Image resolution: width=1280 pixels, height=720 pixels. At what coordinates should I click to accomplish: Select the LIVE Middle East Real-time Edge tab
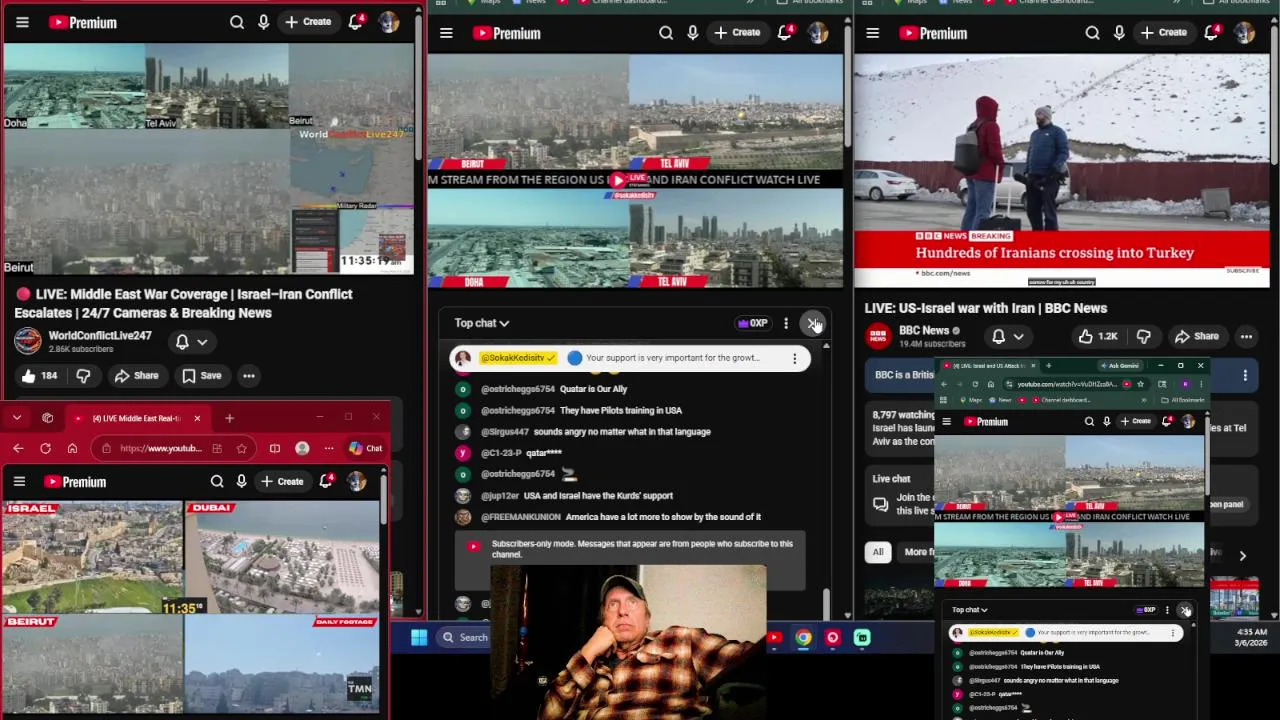(x=137, y=418)
